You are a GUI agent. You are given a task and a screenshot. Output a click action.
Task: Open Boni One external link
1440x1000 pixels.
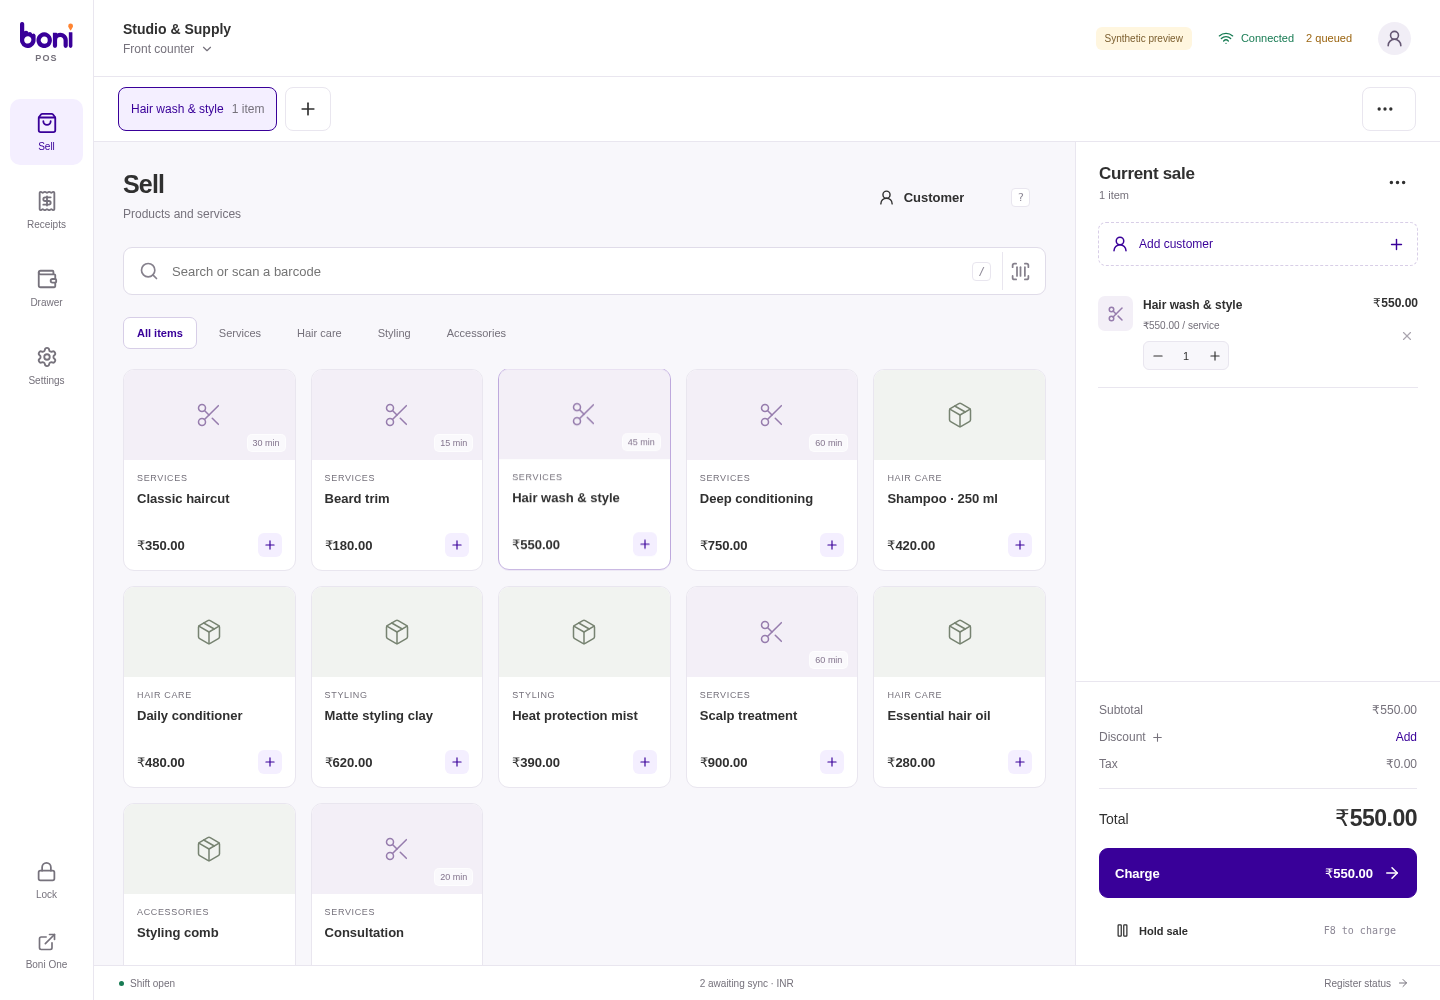pyautogui.click(x=46, y=950)
